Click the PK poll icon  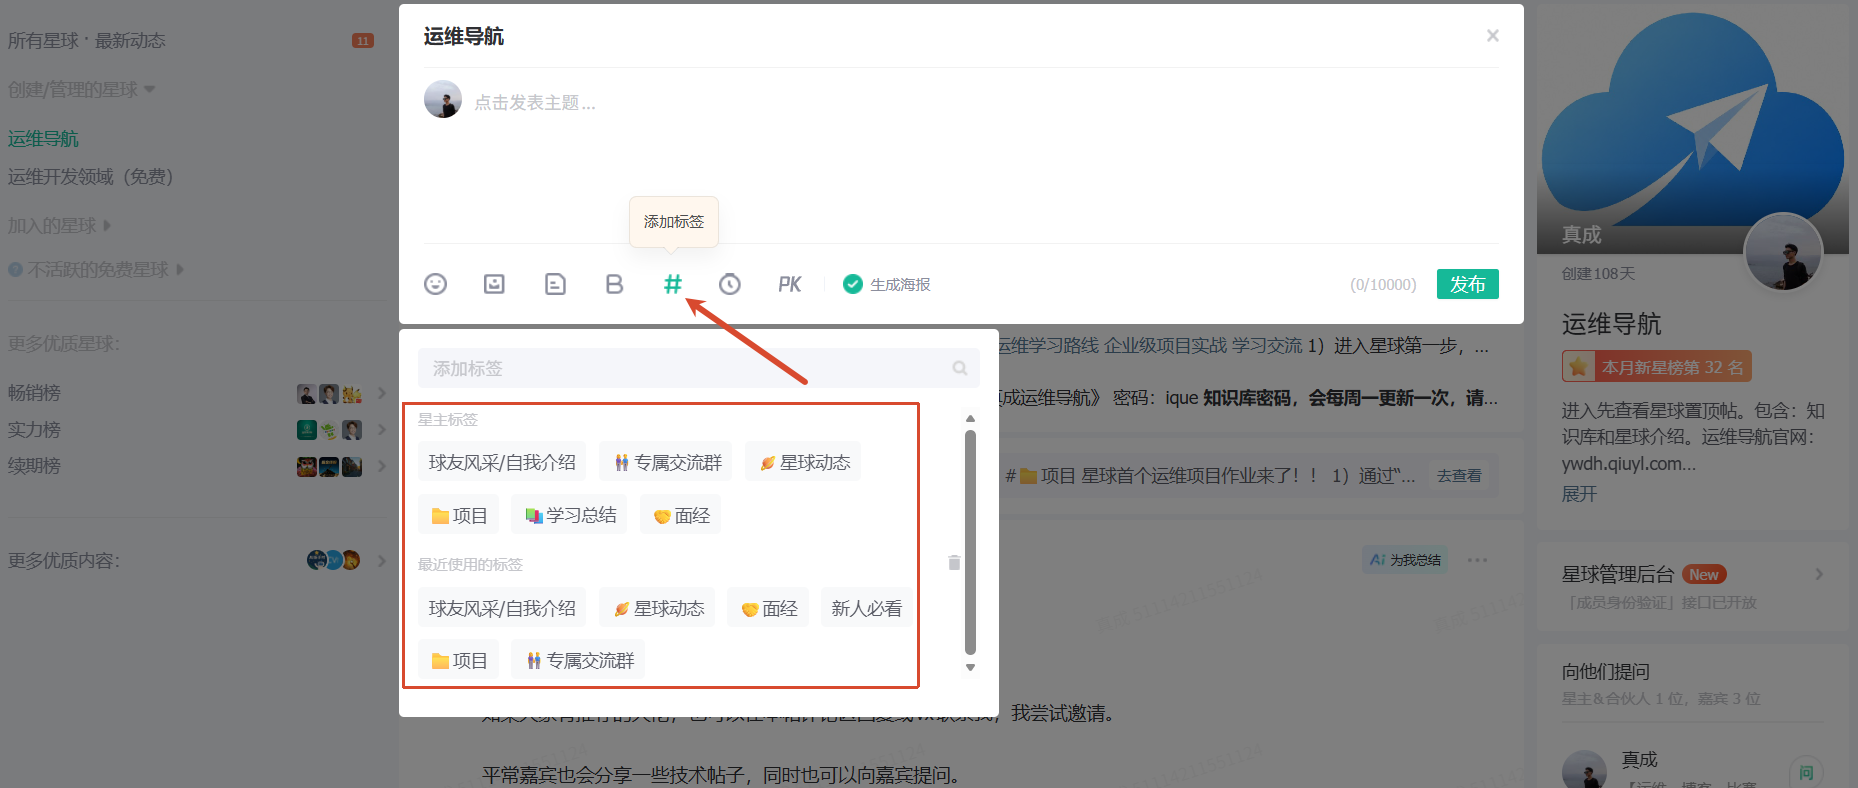tap(789, 284)
